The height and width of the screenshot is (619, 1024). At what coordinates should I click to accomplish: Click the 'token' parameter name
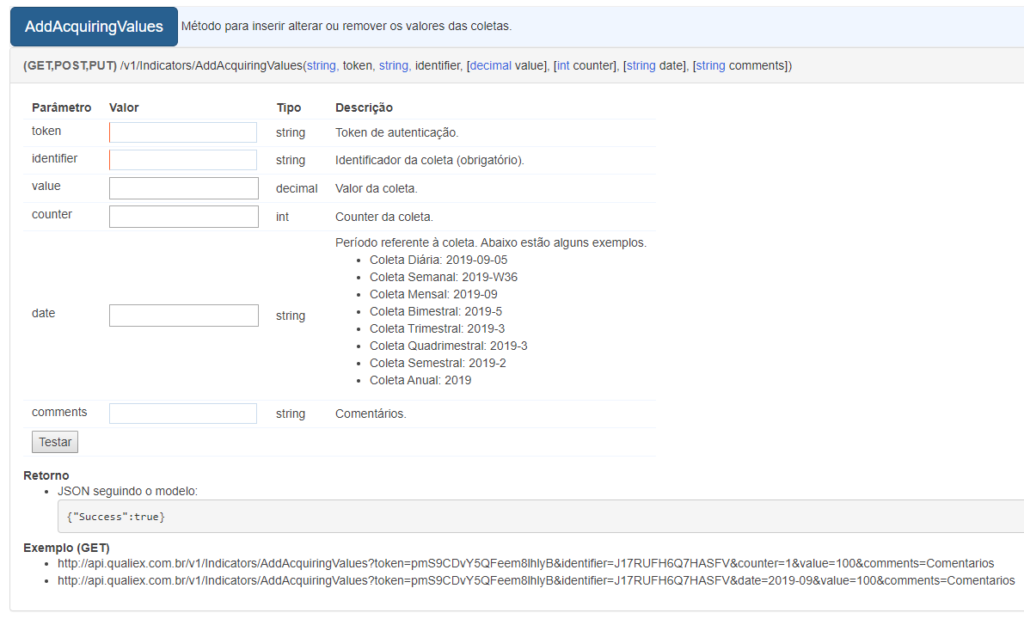pos(46,131)
